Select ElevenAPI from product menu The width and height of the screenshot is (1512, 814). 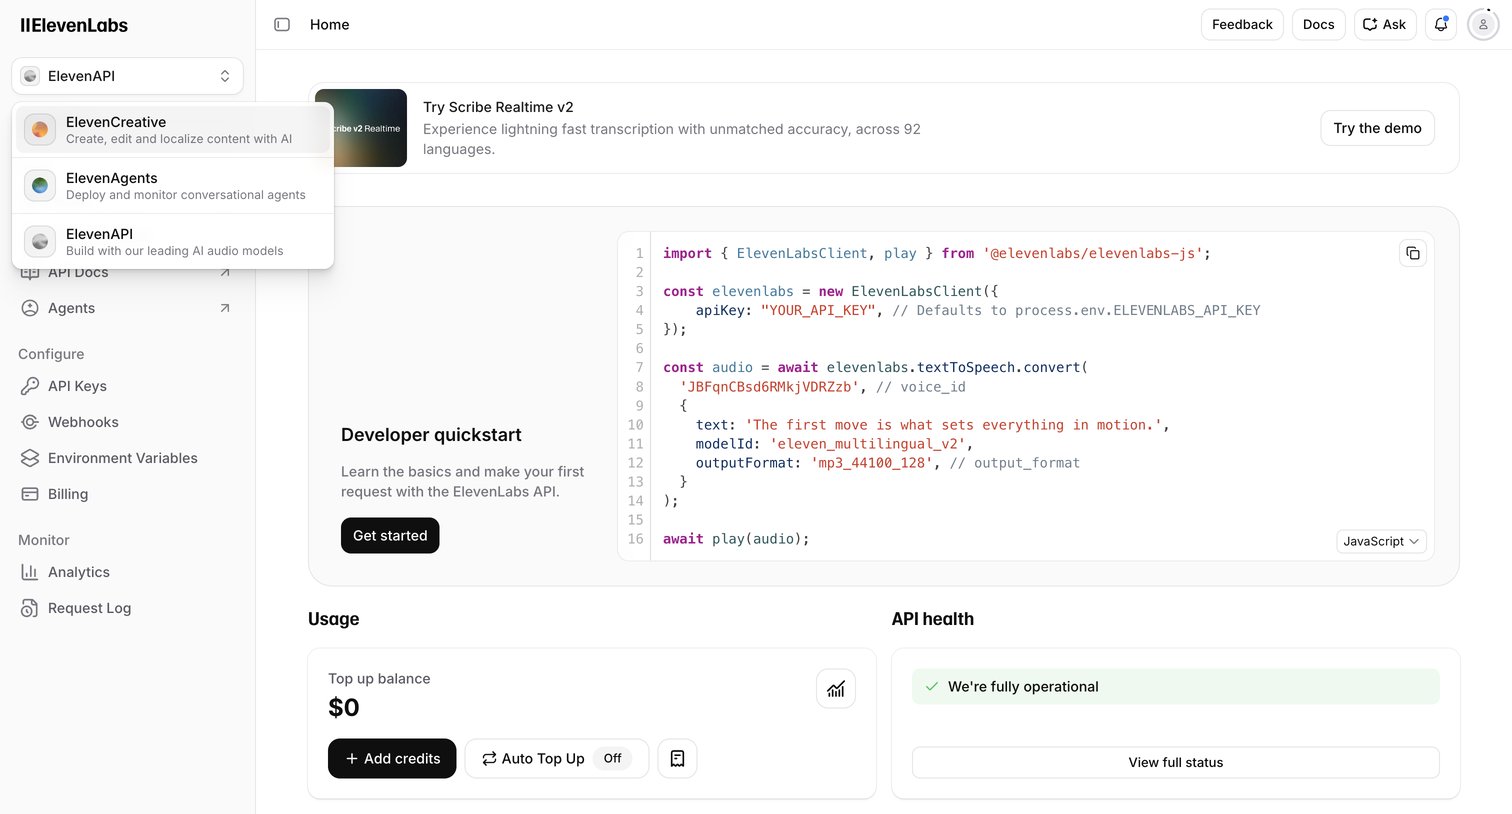[173, 242]
